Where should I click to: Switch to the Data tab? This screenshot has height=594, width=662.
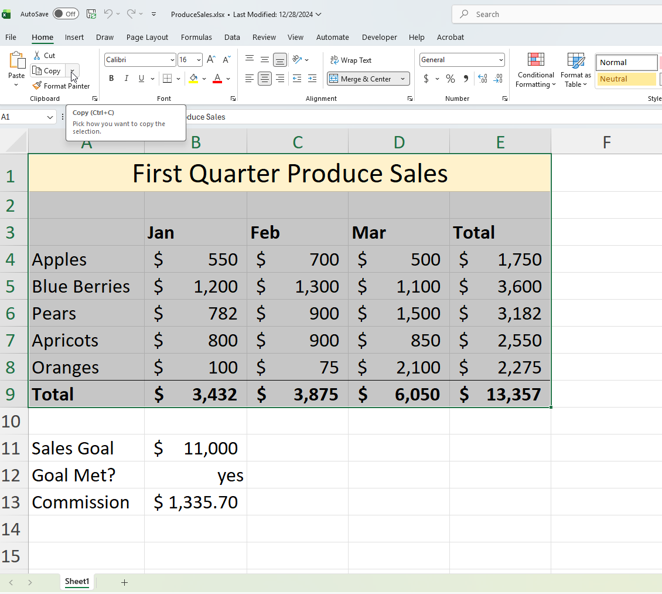(x=232, y=37)
